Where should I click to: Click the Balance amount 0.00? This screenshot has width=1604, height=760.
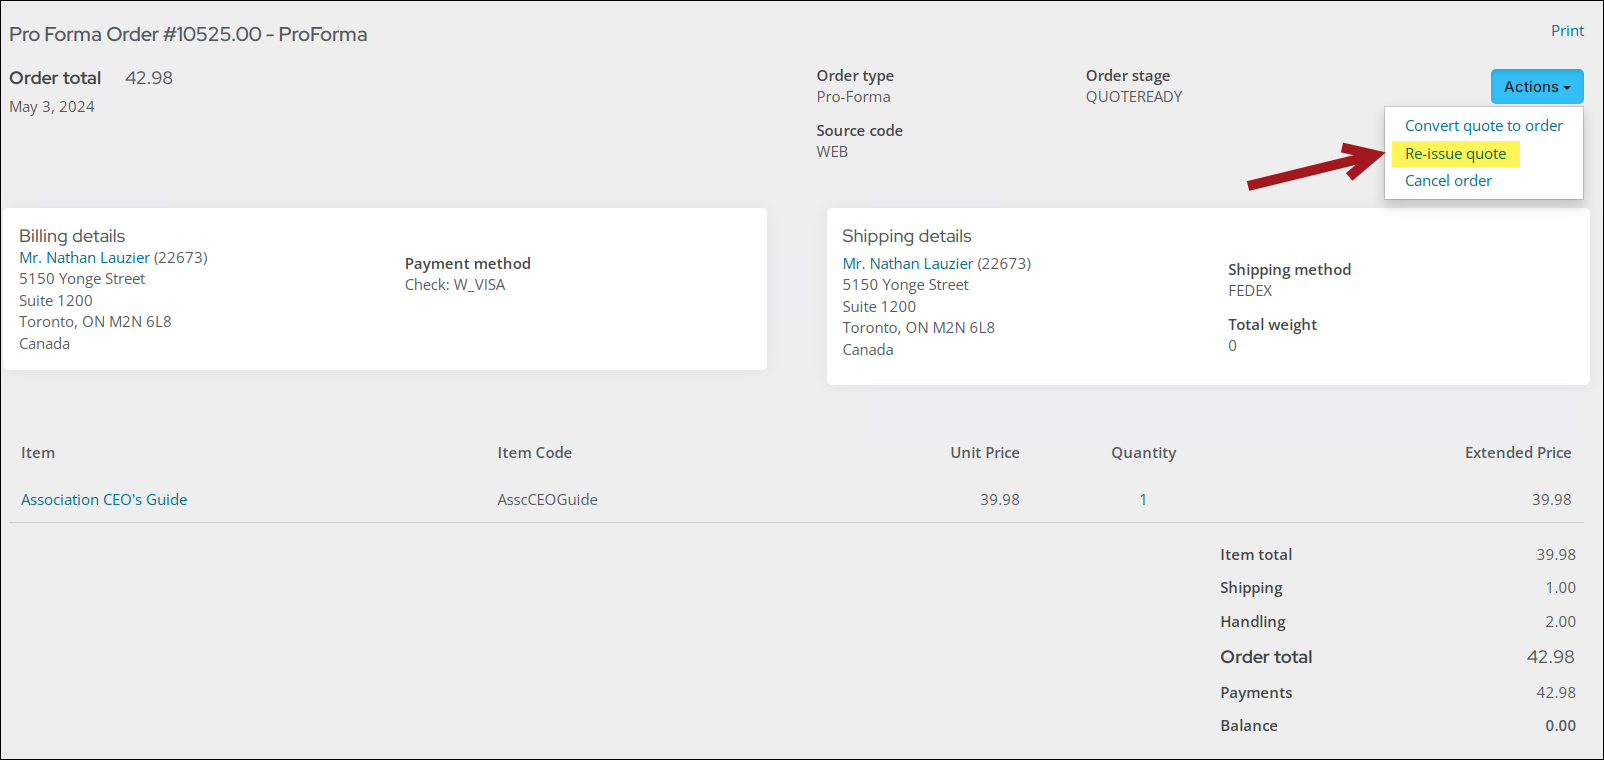(x=1560, y=726)
